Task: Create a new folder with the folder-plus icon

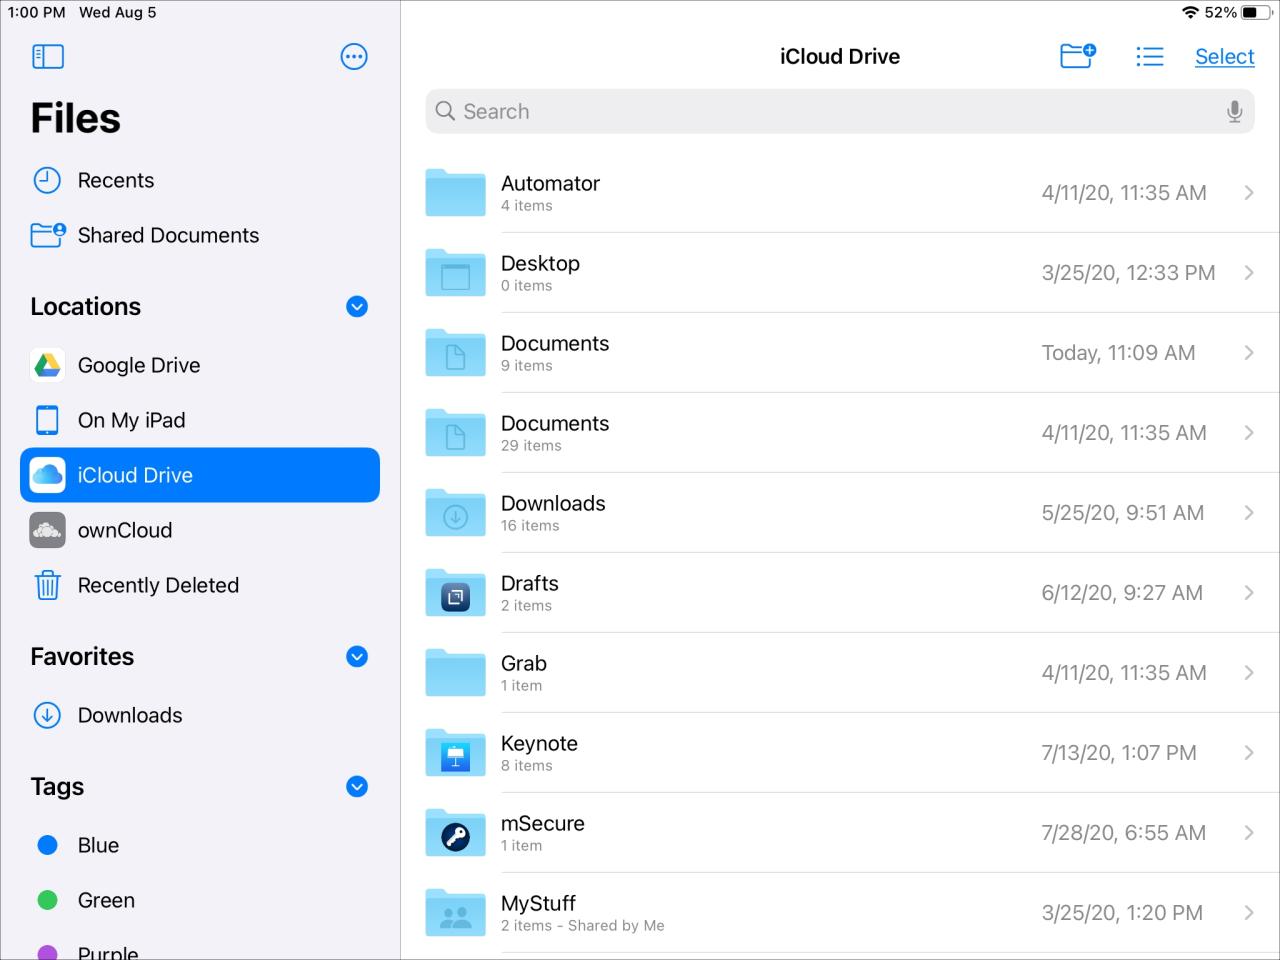Action: point(1077,56)
